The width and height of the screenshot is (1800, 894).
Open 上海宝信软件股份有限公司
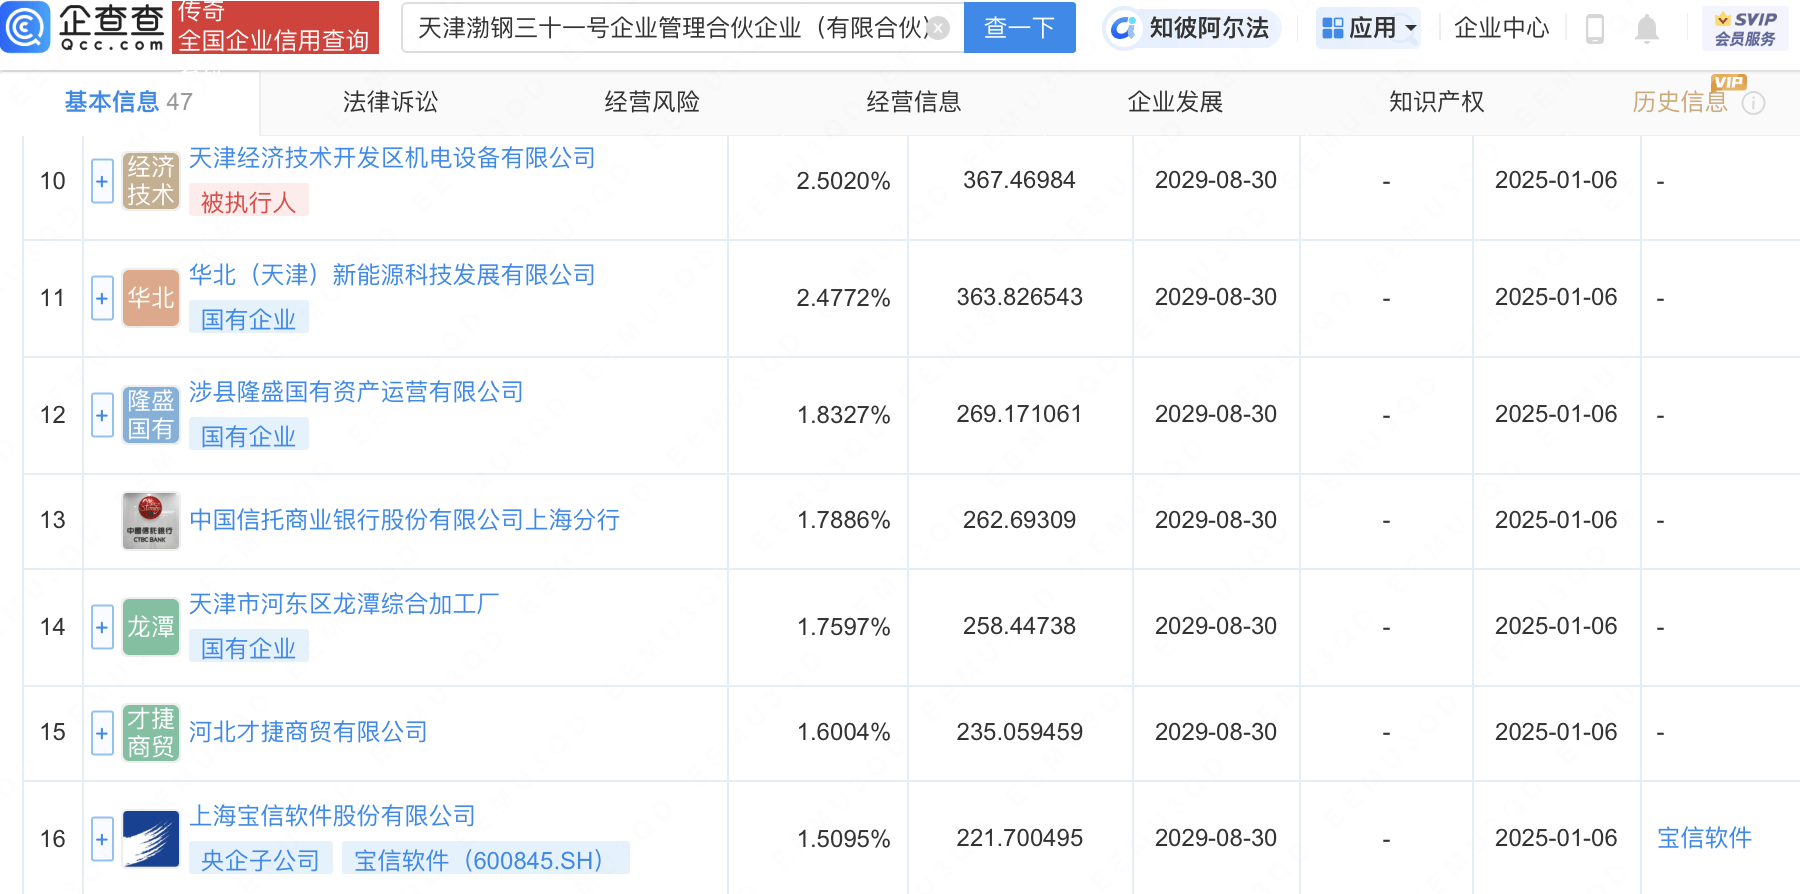pyautogui.click(x=332, y=816)
